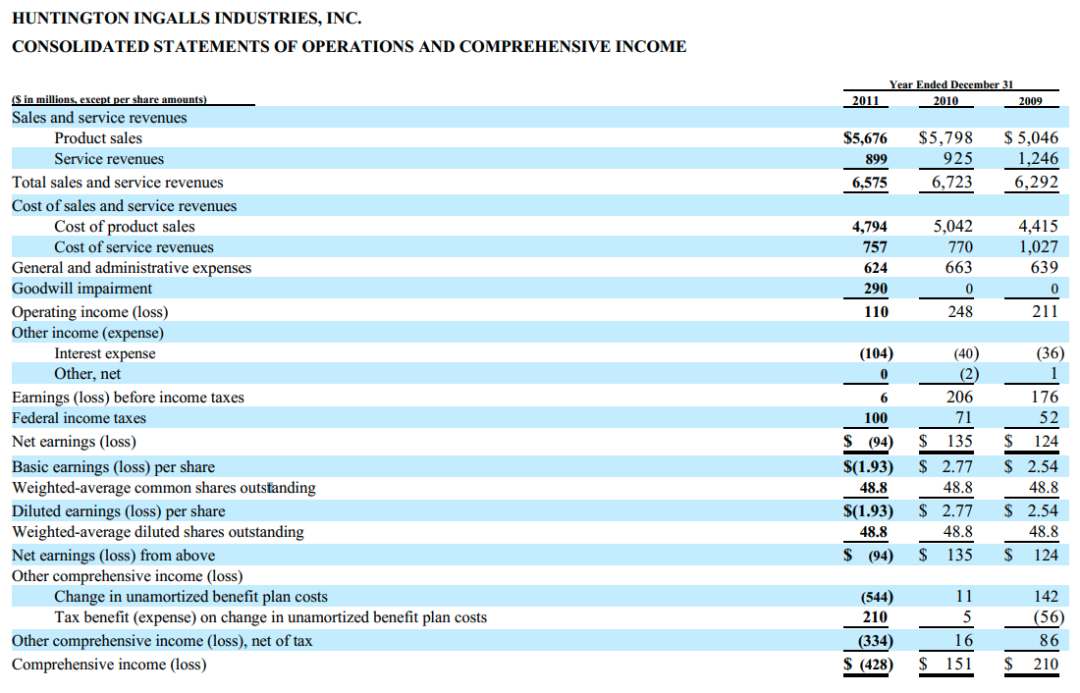Select the 2011 Operating income value "110"
This screenshot has width=1080, height=693.
(876, 312)
